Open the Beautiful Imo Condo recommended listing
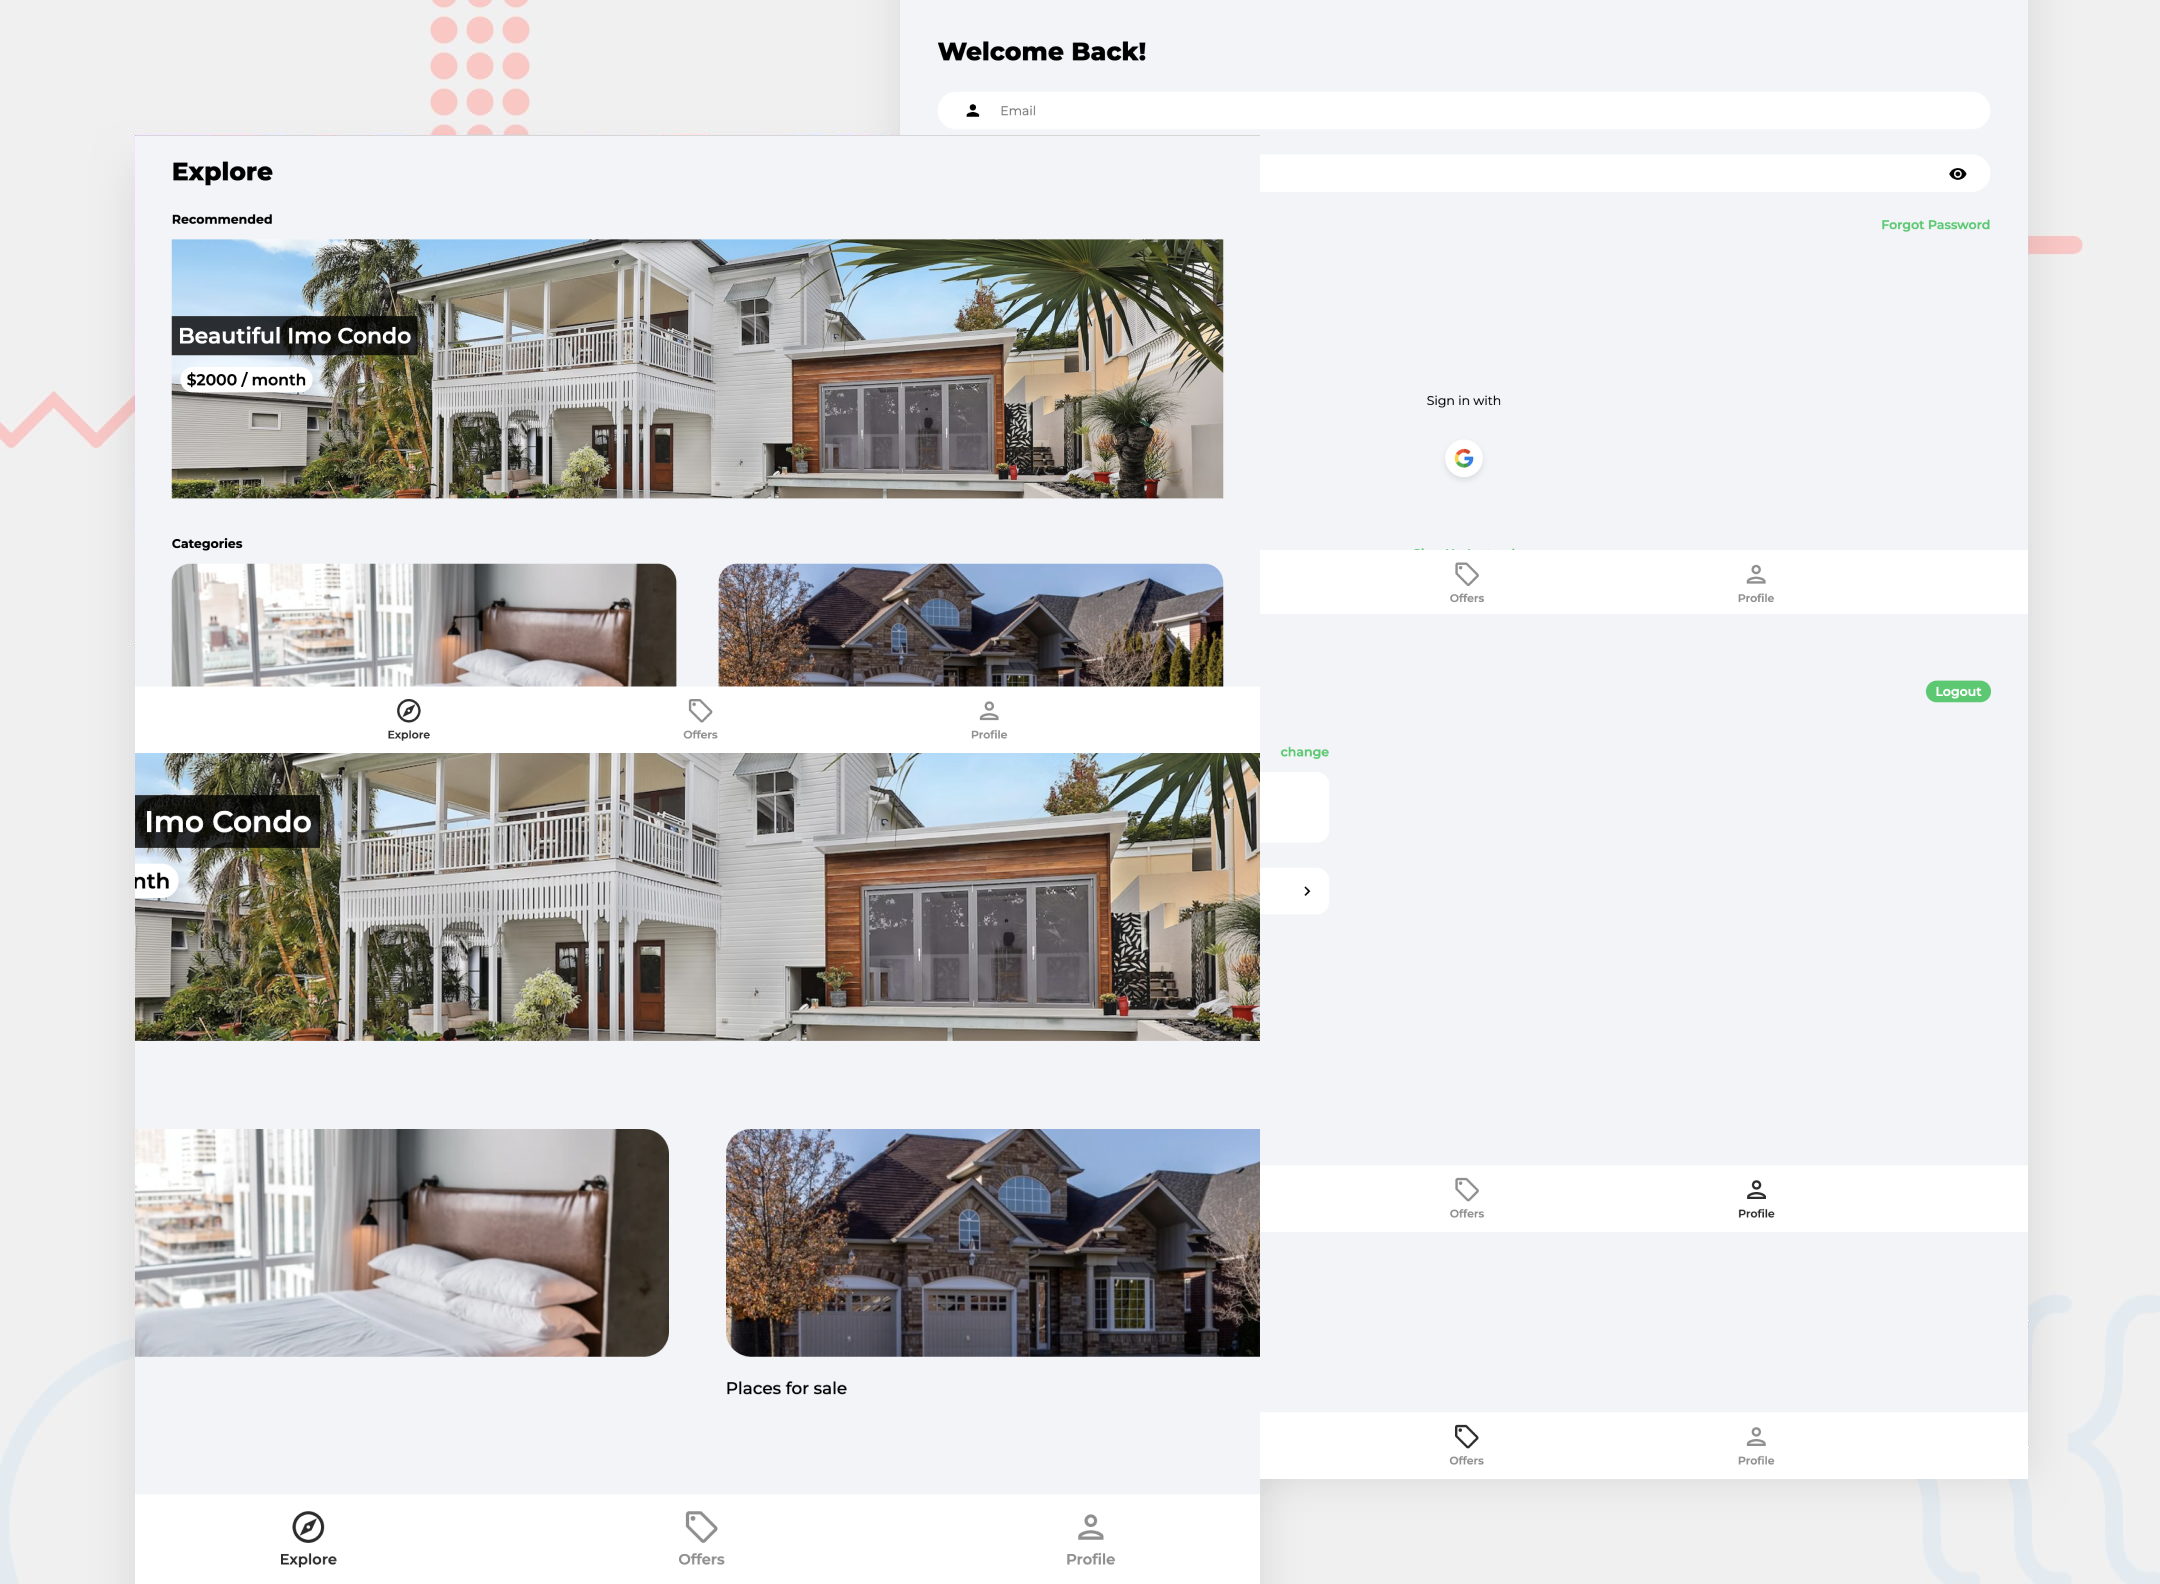The width and height of the screenshot is (2160, 1584). 697,368
